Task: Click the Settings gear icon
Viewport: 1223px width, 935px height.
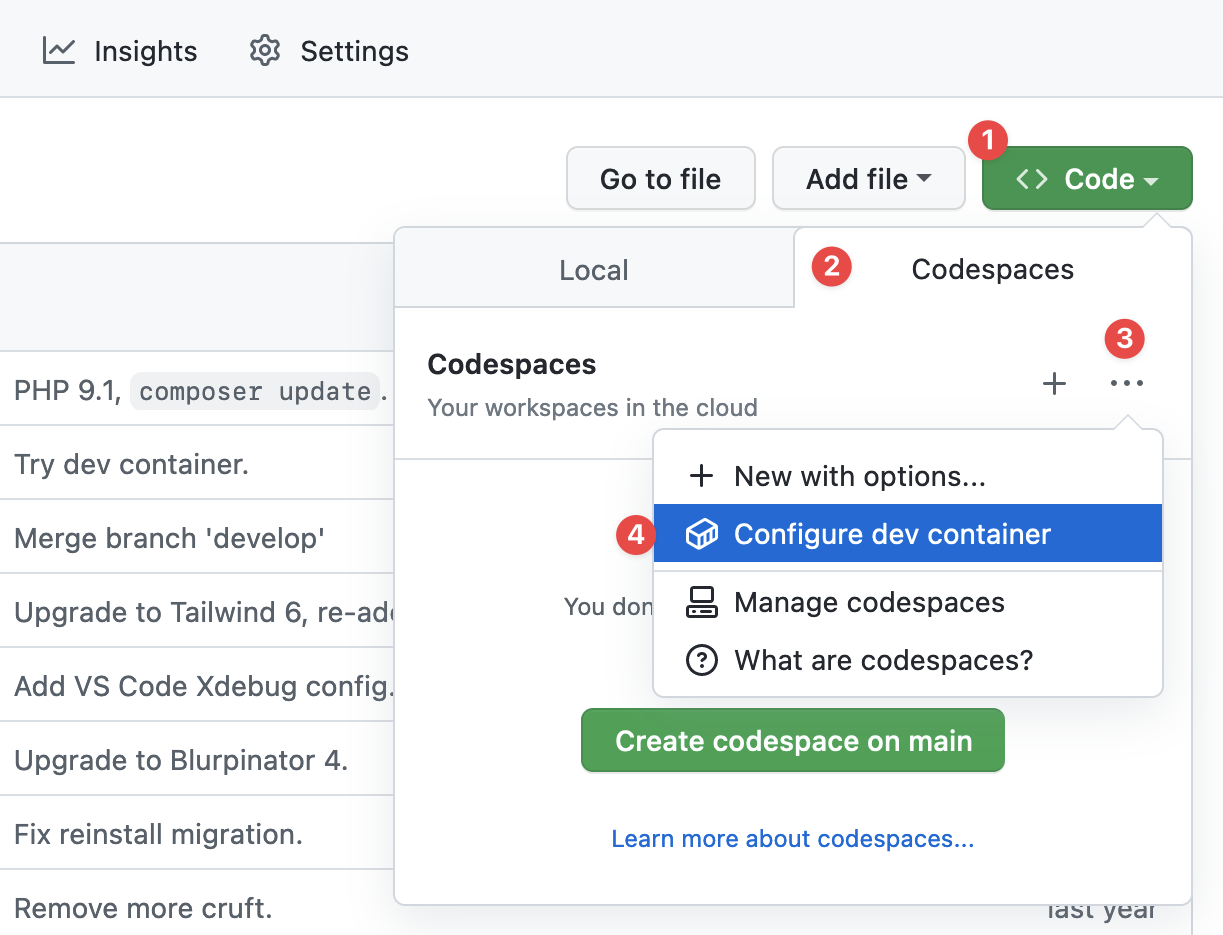Action: [x=265, y=51]
